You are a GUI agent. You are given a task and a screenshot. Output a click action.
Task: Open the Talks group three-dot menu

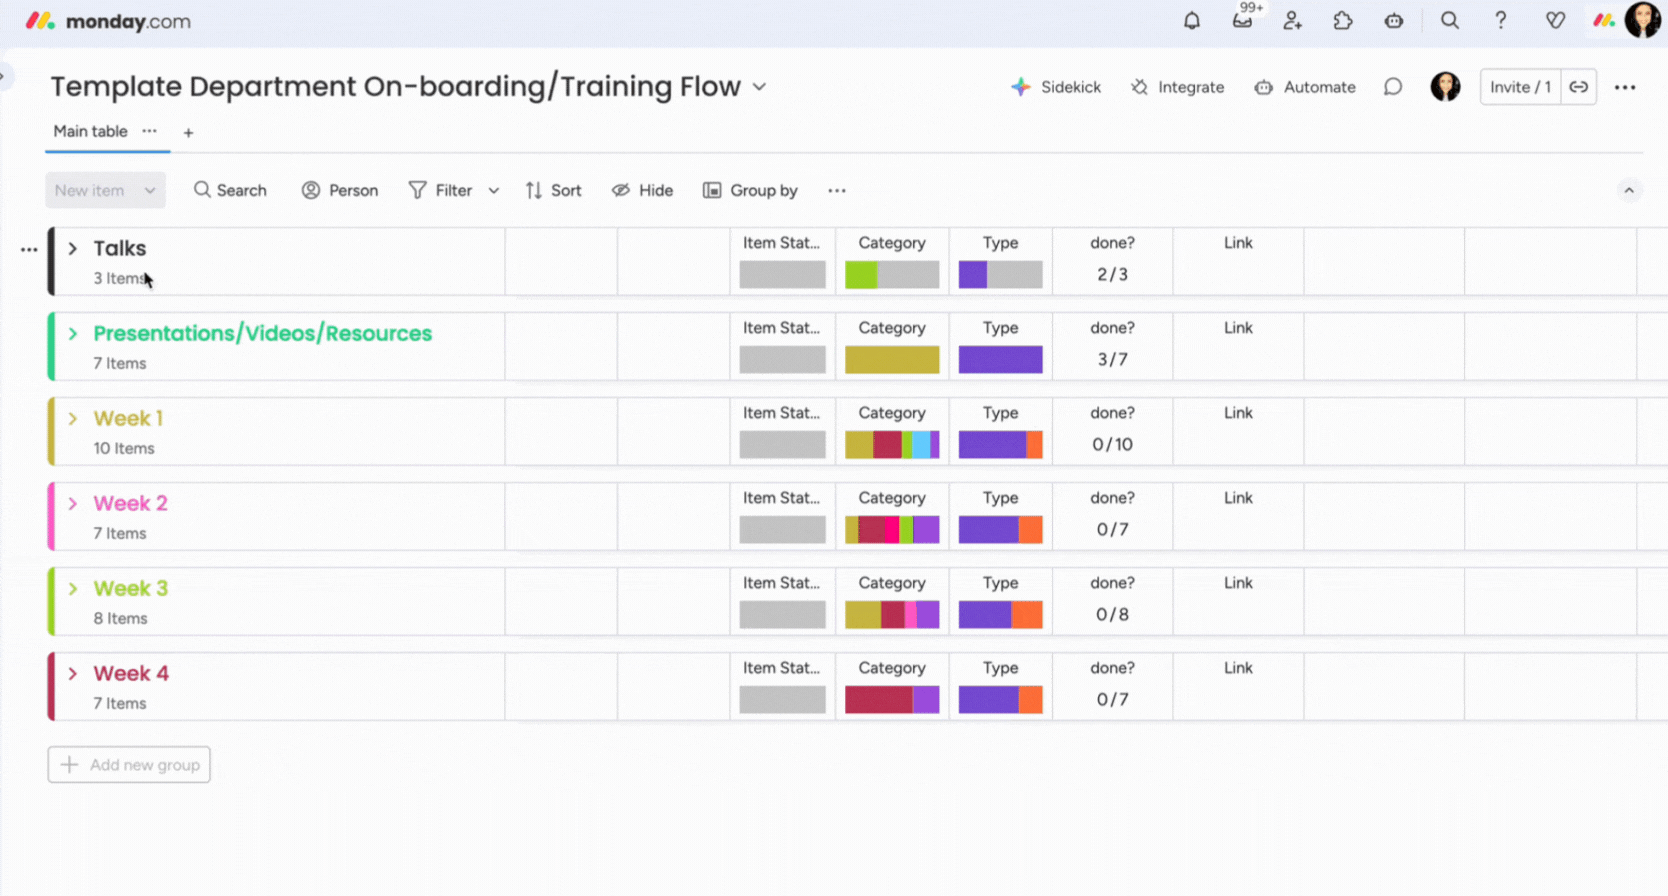(x=29, y=249)
